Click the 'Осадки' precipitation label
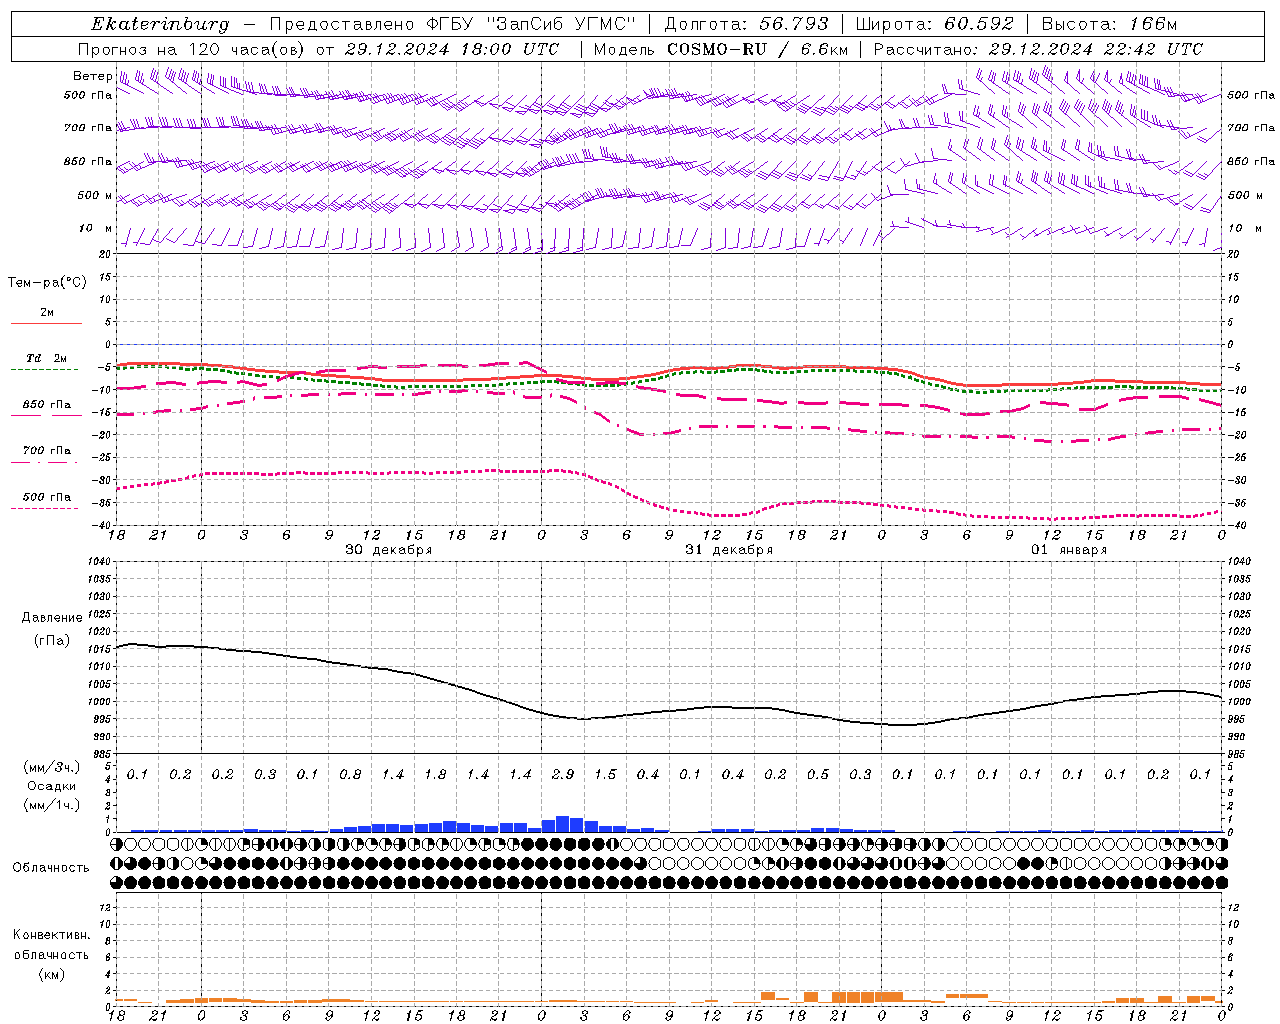 (52, 786)
